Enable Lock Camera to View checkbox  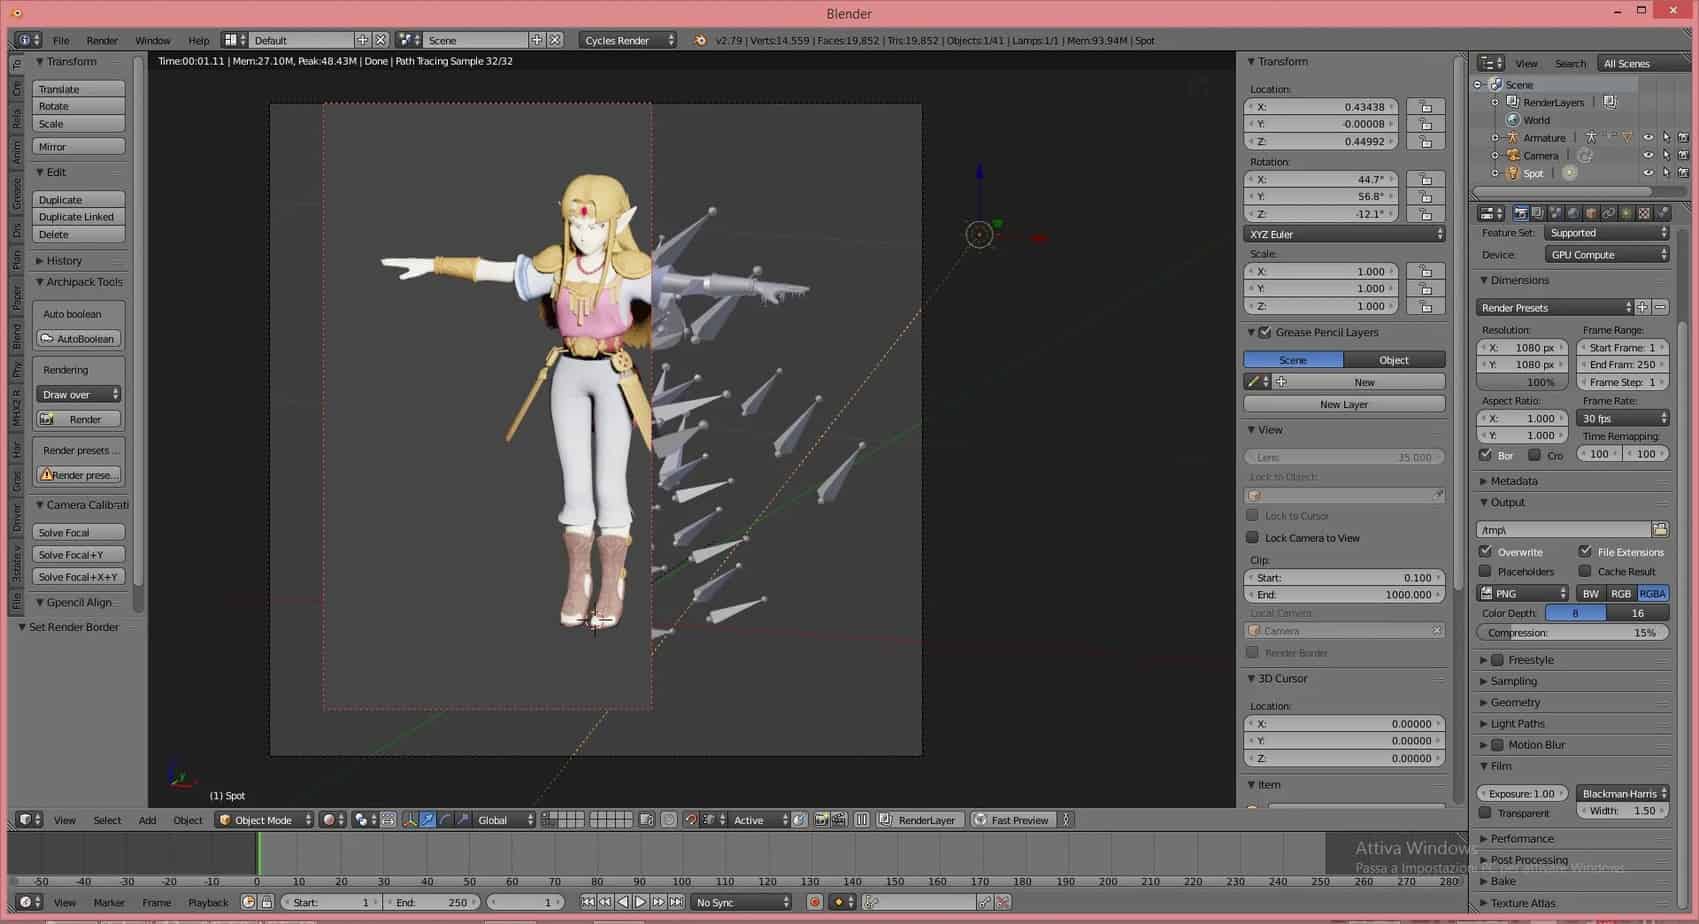point(1252,537)
